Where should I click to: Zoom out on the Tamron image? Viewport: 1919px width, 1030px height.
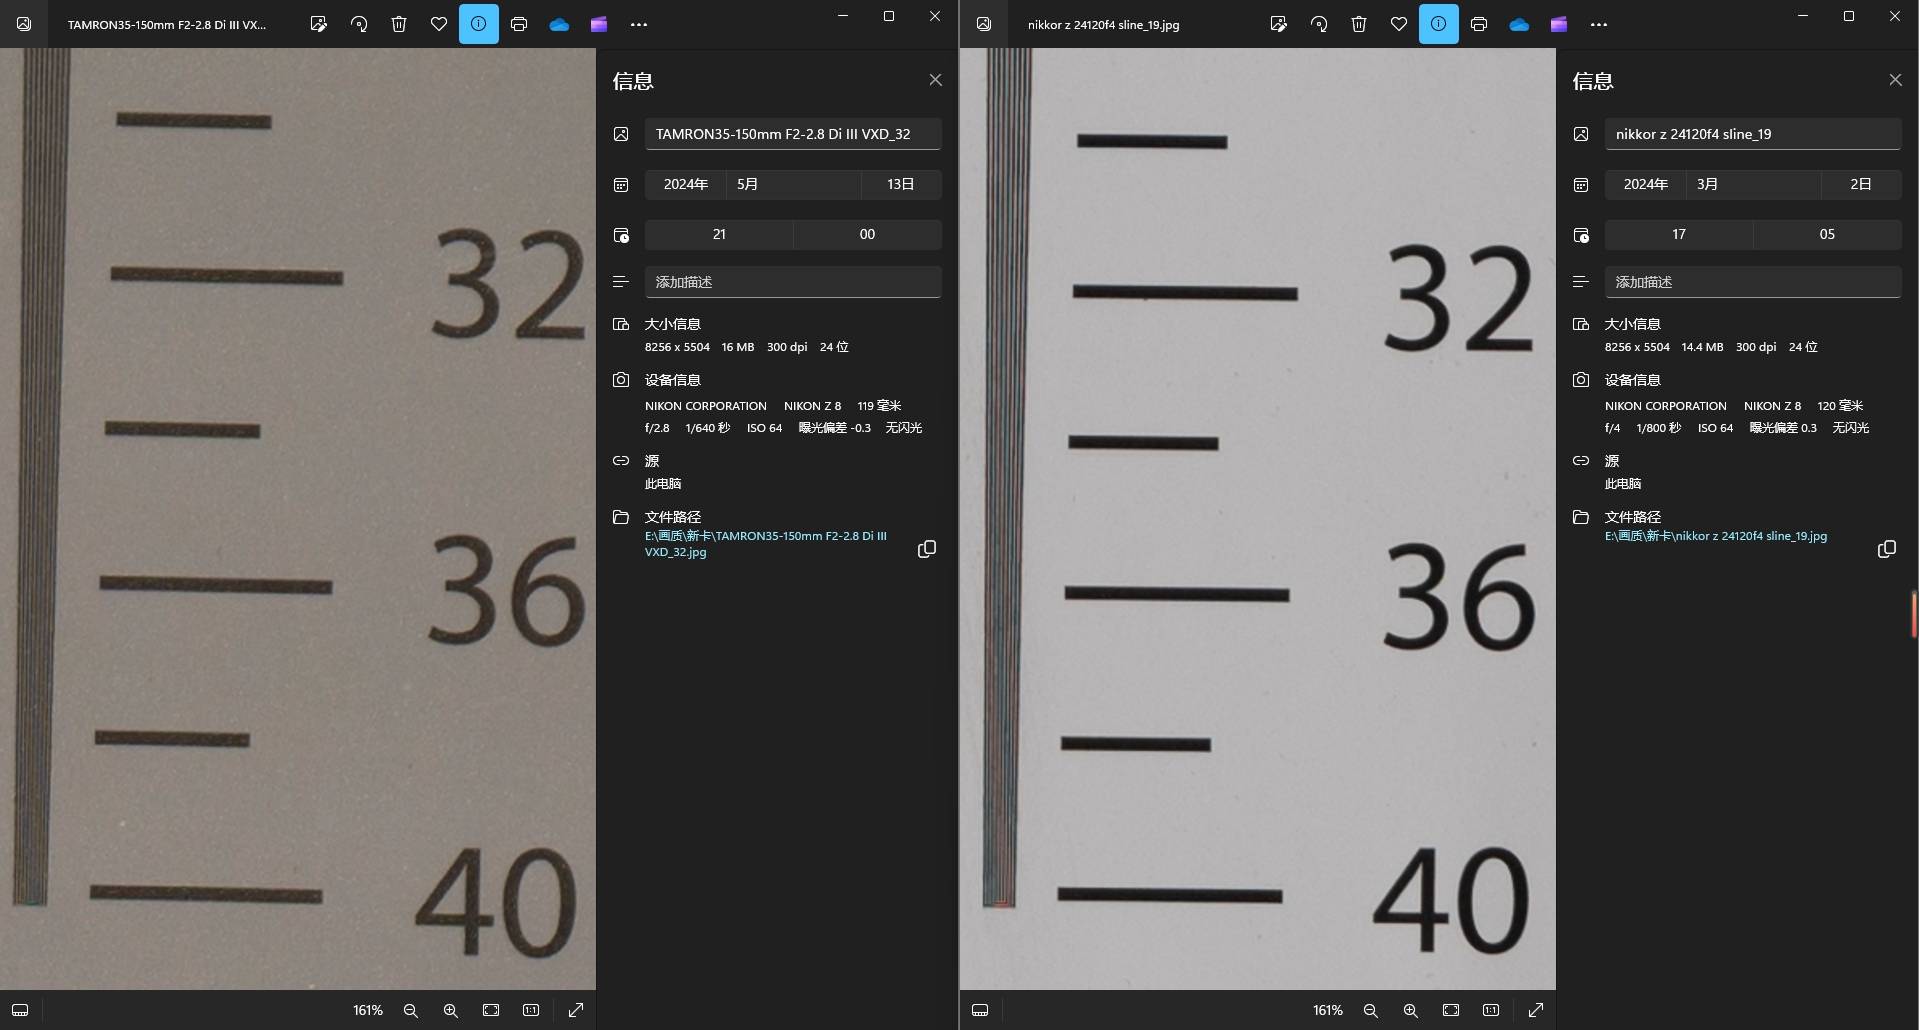(411, 1010)
